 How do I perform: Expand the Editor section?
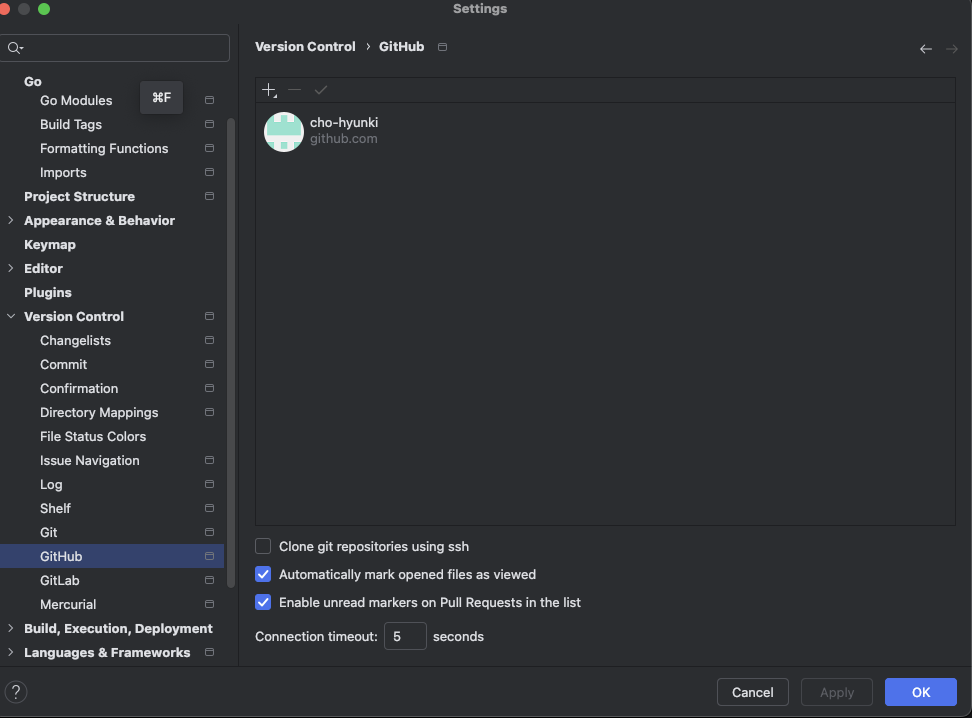(11, 268)
